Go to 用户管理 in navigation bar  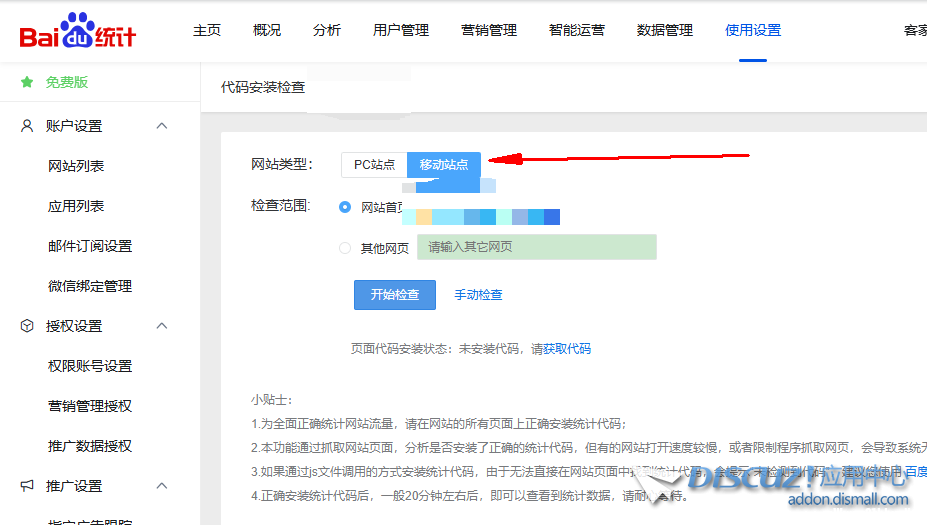[x=401, y=30]
